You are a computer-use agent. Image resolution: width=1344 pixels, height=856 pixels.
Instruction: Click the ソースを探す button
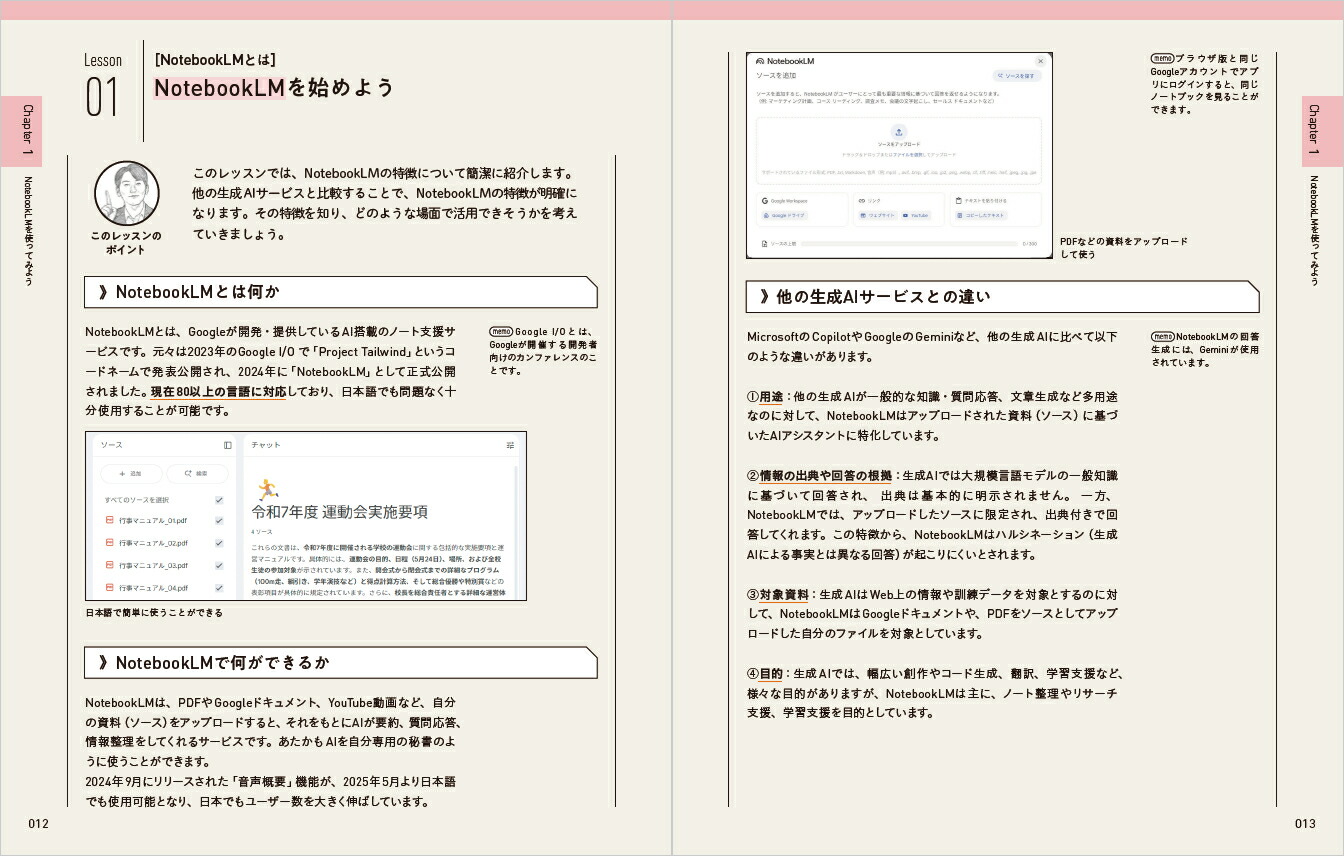1016,75
